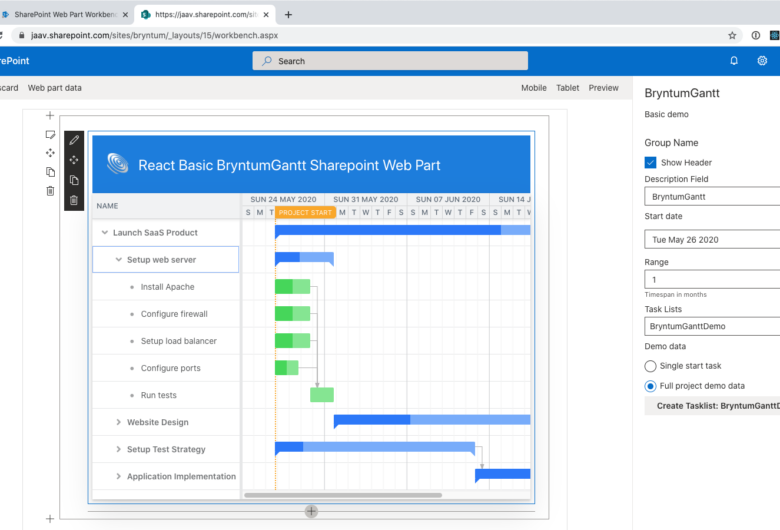Click the info icon next to the bookmark star
The width and height of the screenshot is (780, 530).
tap(756, 35)
